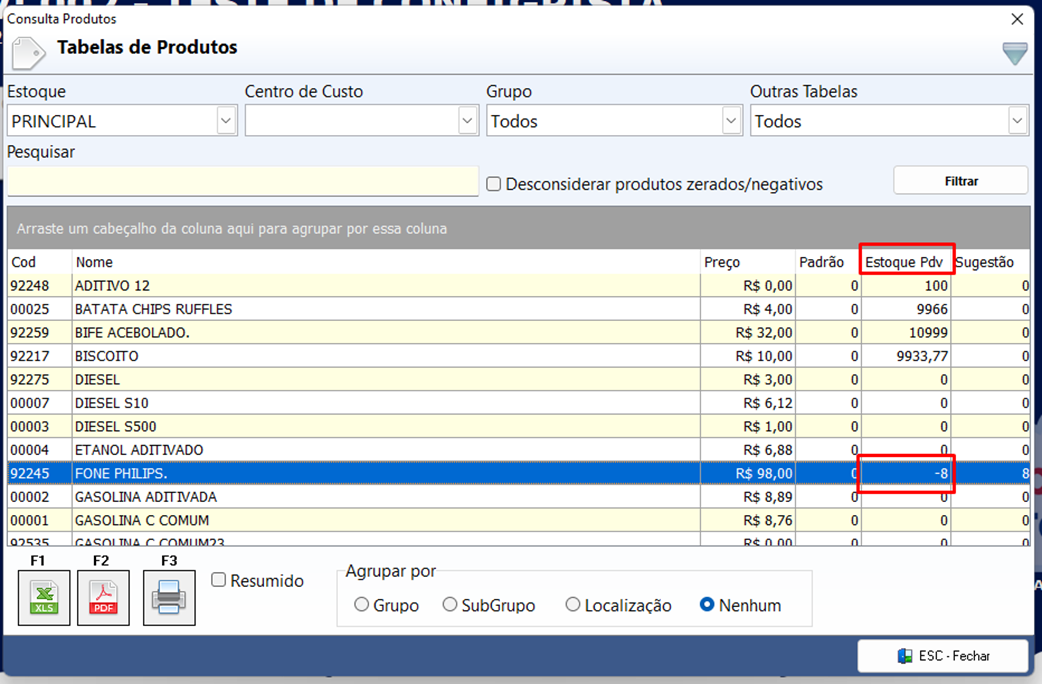The width and height of the screenshot is (1042, 684).
Task: Click the product tag icon beside Tabelas de Produtos
Action: click(29, 53)
